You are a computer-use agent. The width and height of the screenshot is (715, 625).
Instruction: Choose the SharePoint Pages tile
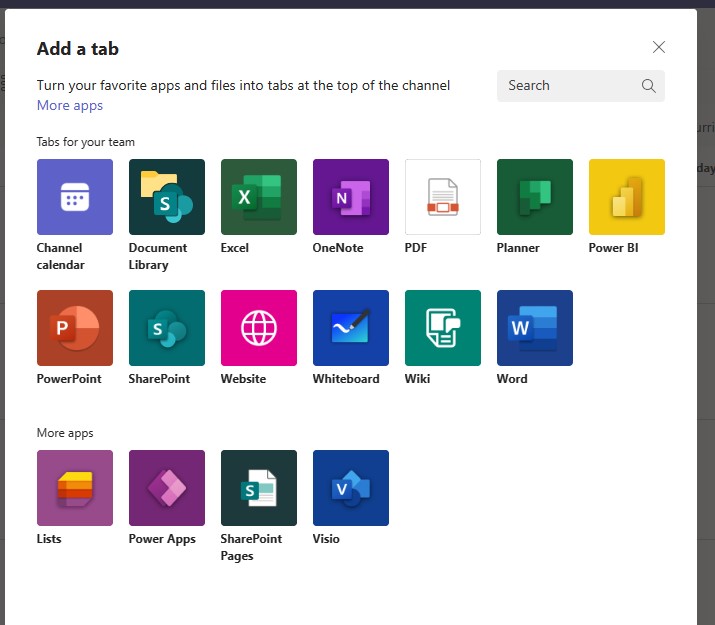tap(259, 488)
